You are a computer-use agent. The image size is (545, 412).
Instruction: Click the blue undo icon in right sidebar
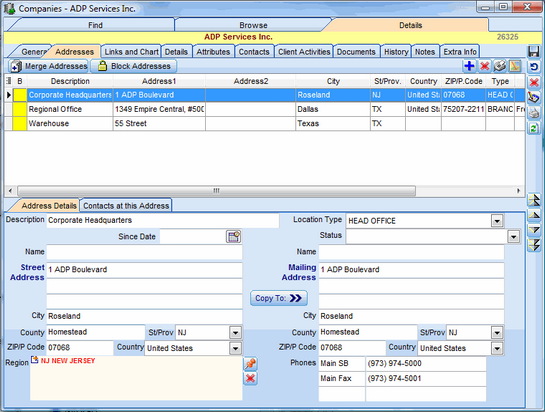(x=534, y=67)
